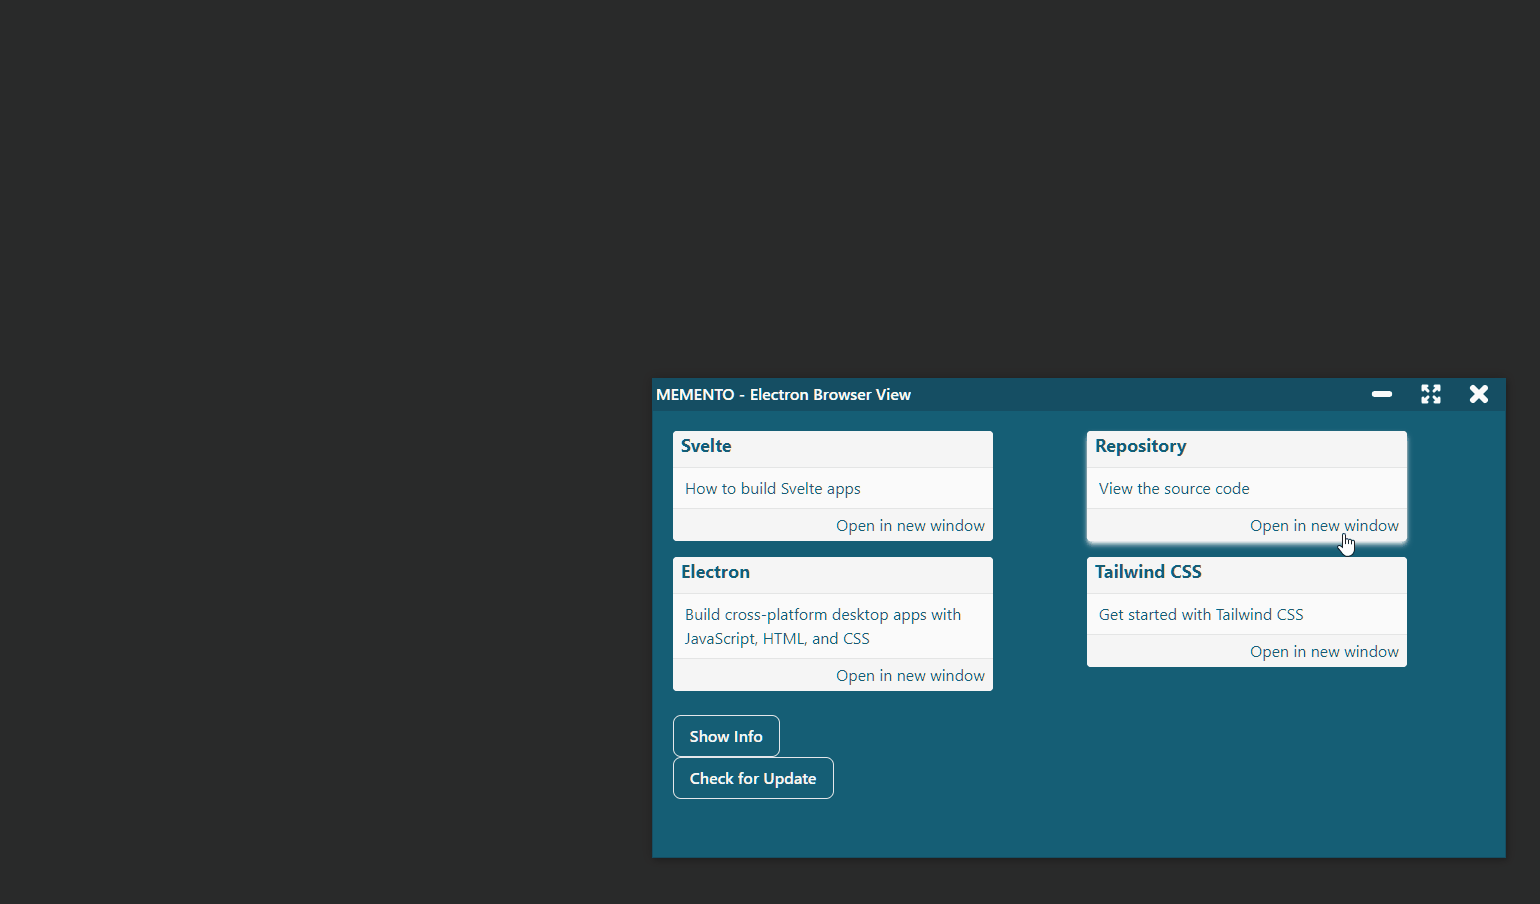Click 'How to build Svelte apps' text
Screen dimensions: 1540x904
[x=773, y=489]
